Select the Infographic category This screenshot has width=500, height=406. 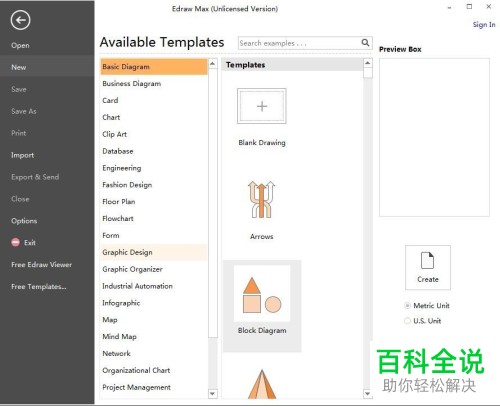point(154,303)
